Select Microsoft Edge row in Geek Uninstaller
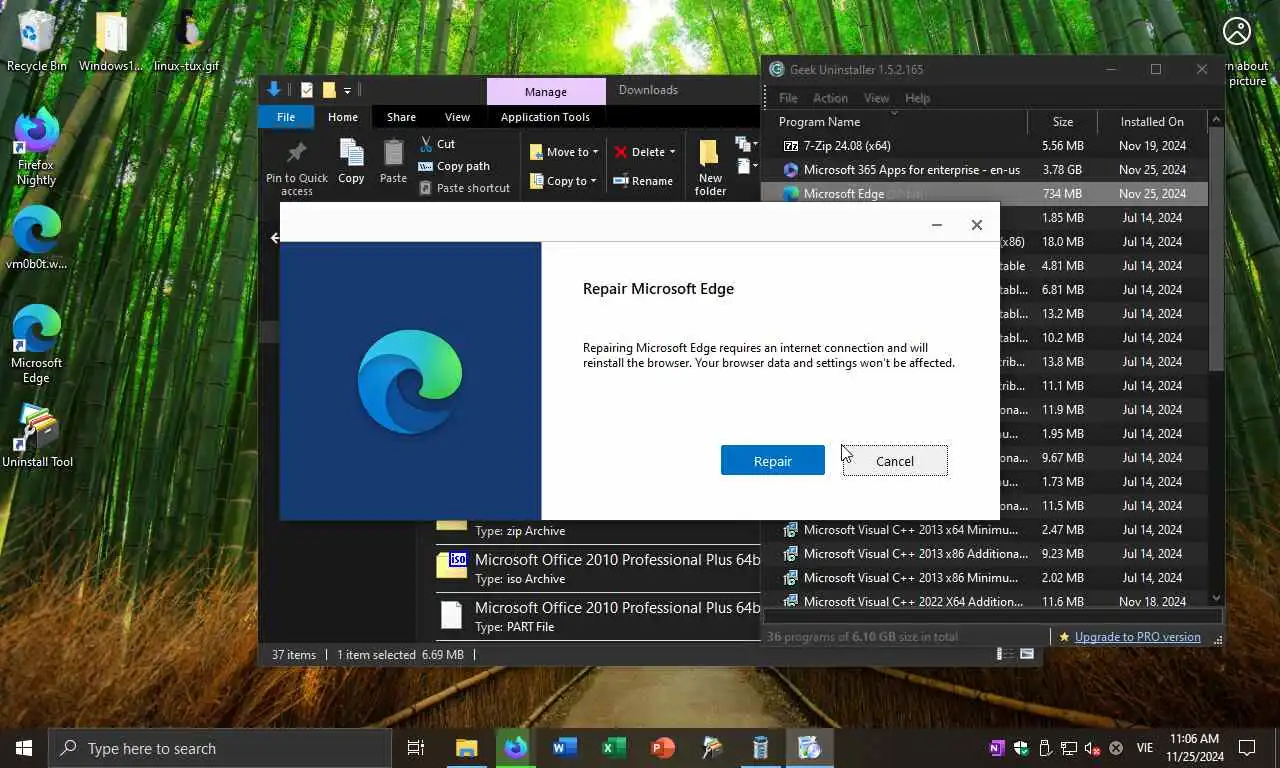Screen dimensions: 1280x768 tap(984, 194)
